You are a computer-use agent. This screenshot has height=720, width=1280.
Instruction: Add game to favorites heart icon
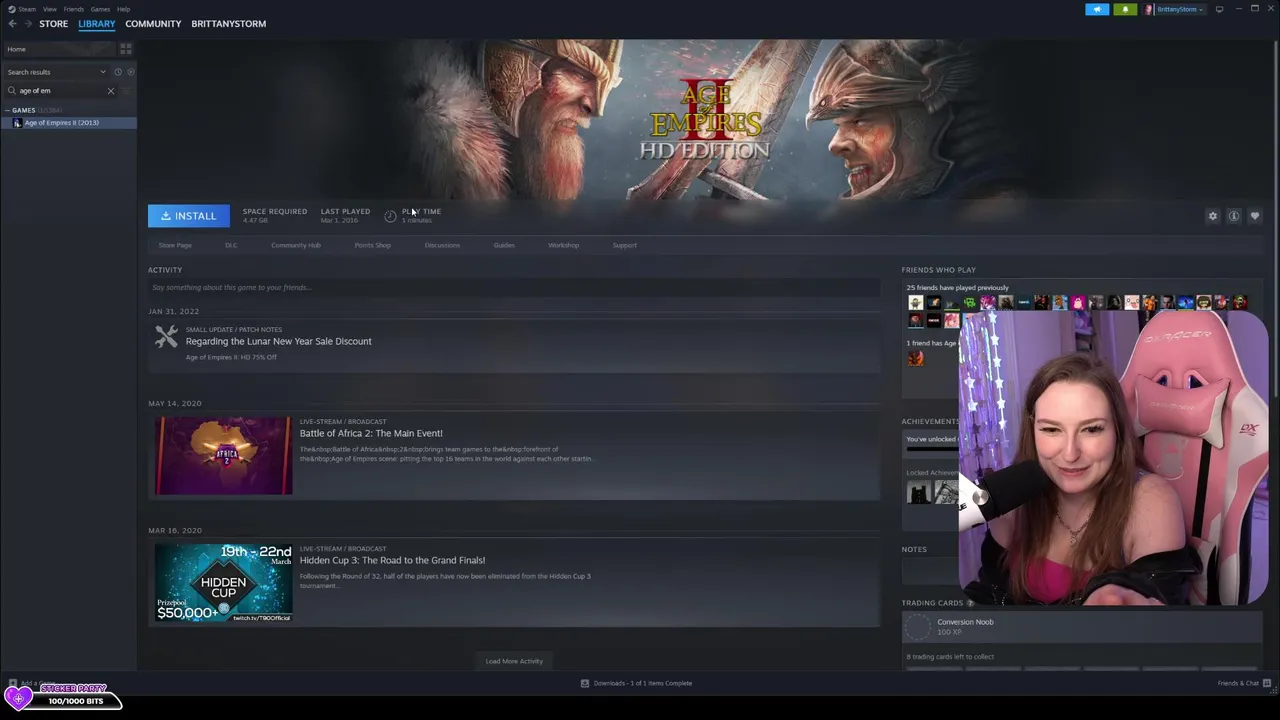coord(1255,216)
